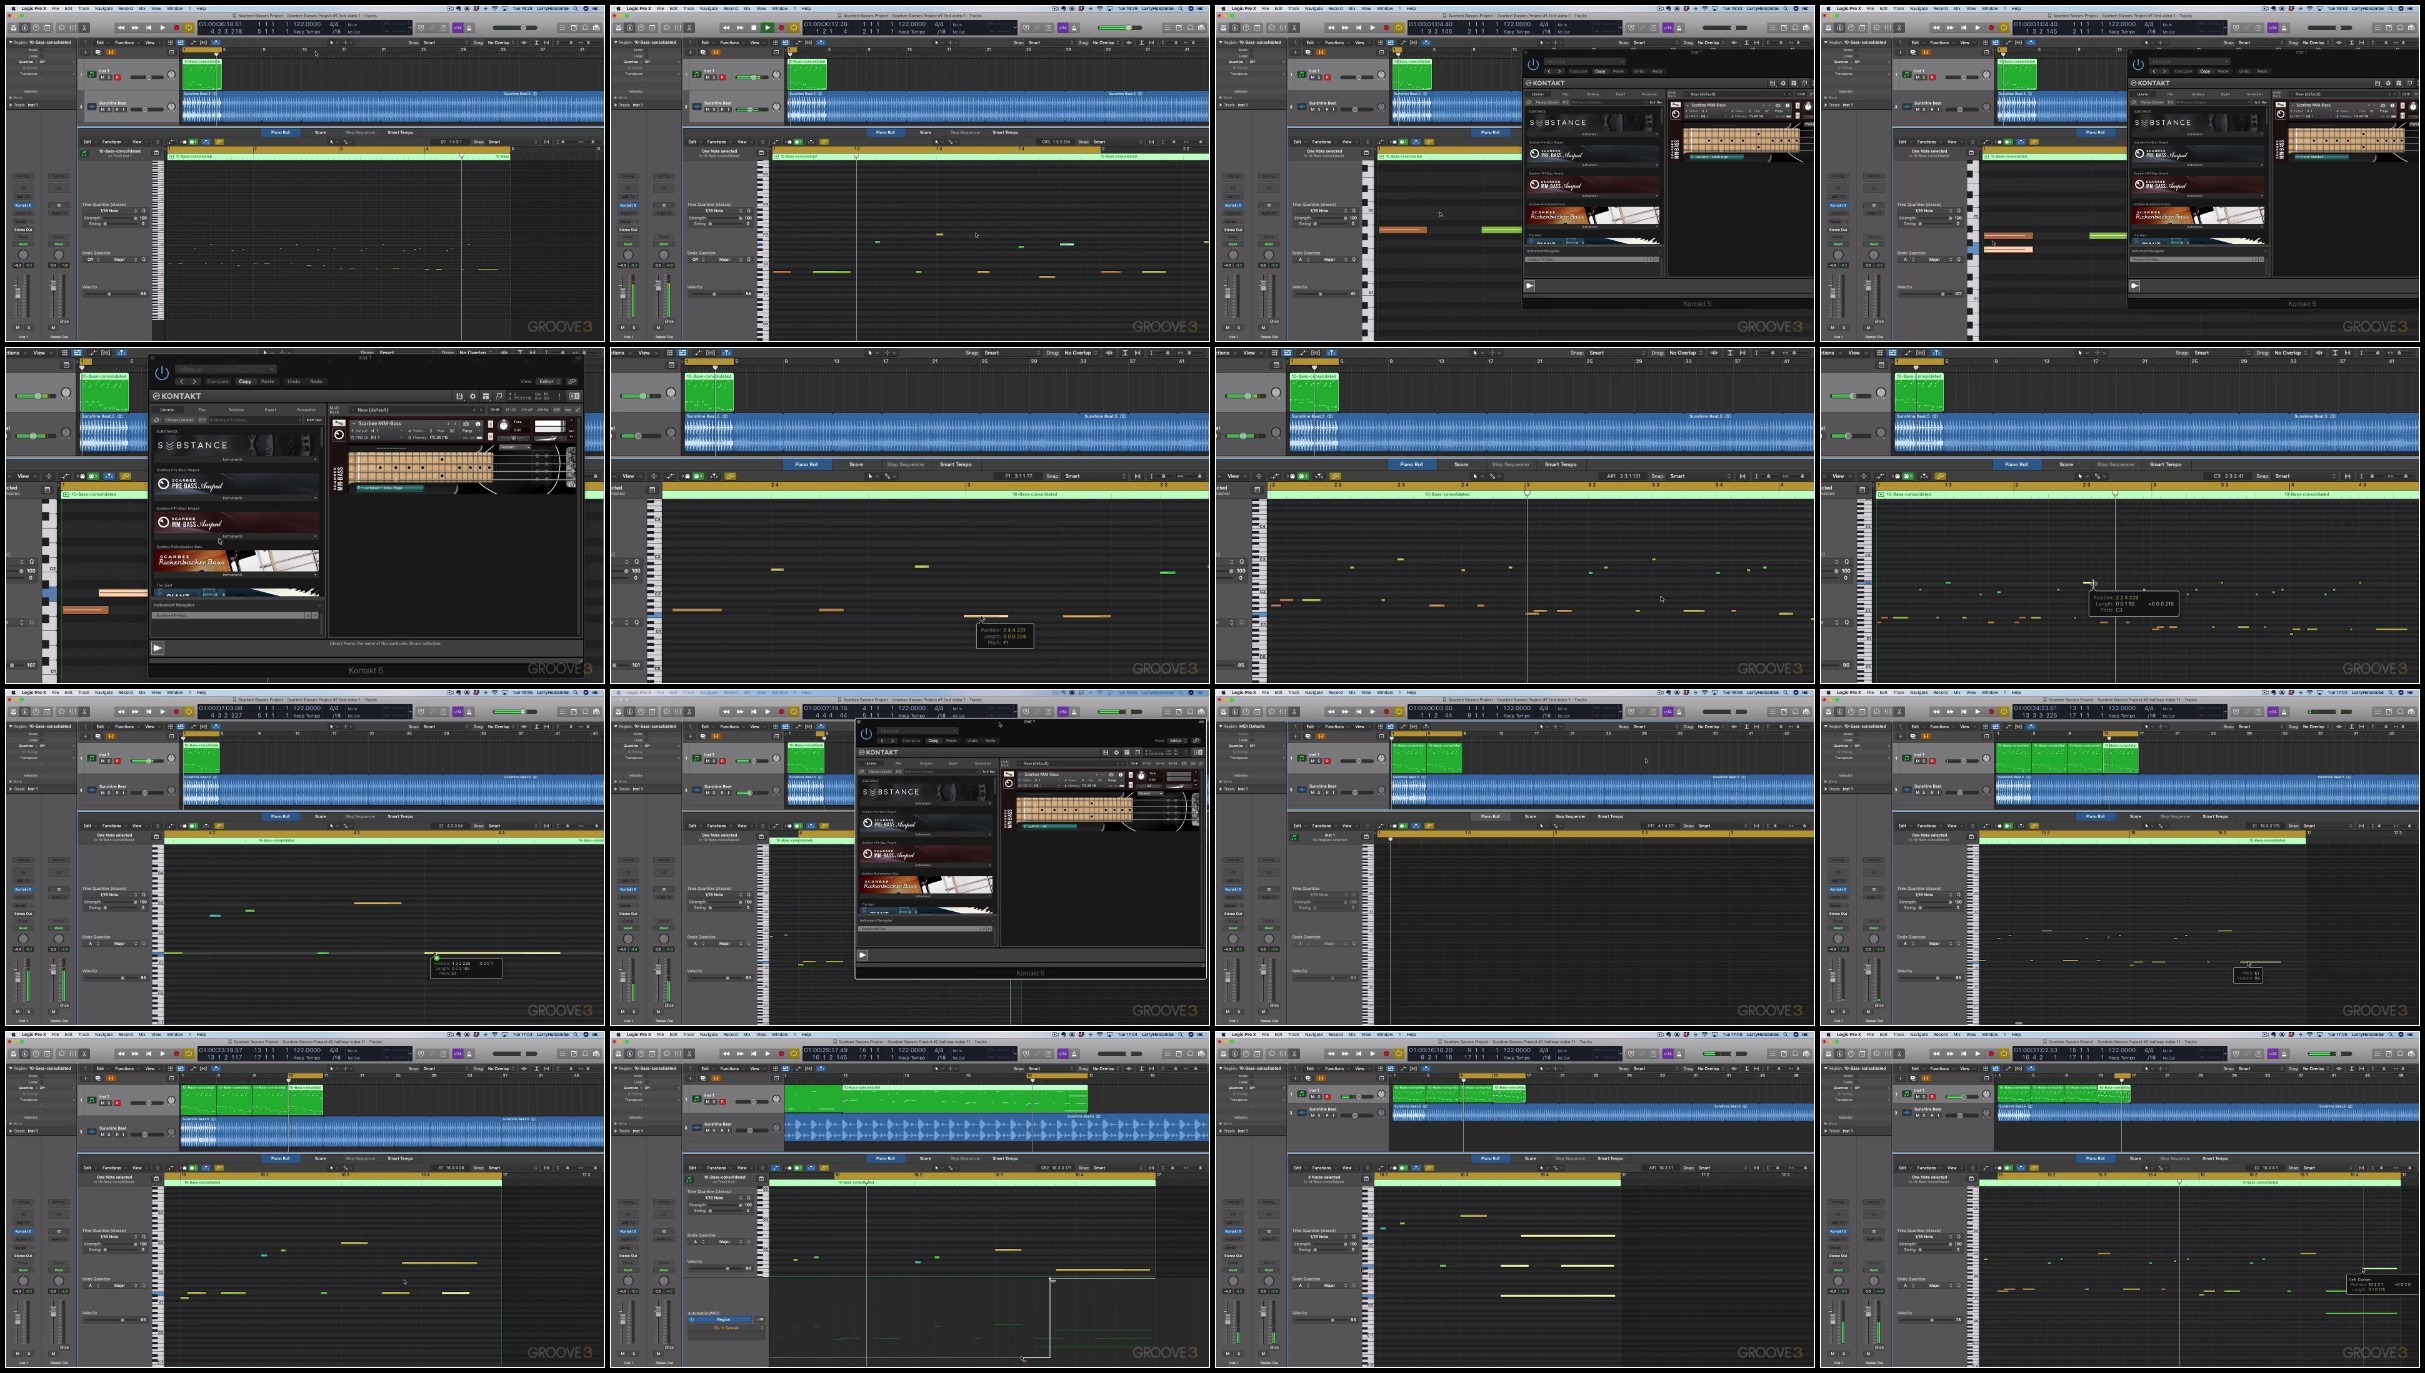Top-left frame: mute the Sunshine Beat track
The height and width of the screenshot is (1373, 2425).
pyautogui.click(x=102, y=109)
